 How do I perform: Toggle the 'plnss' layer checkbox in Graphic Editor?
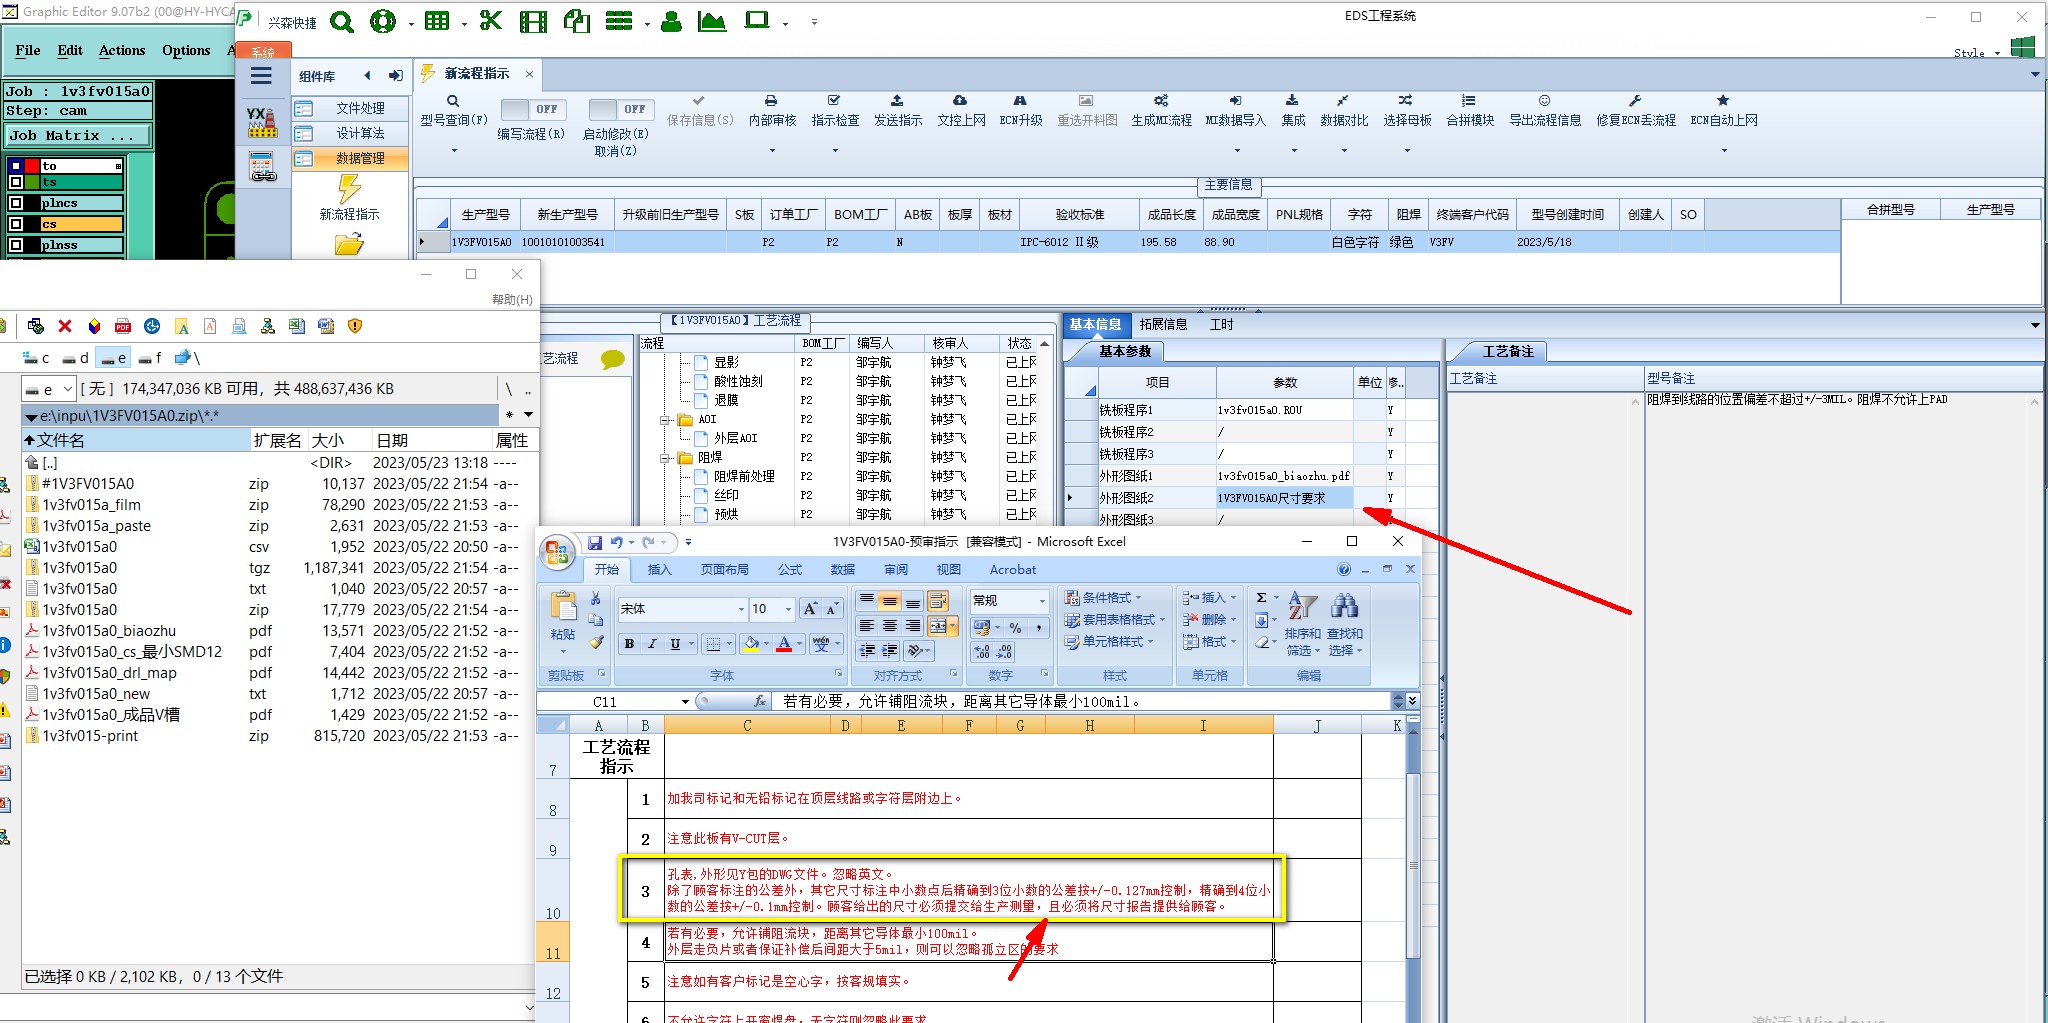coord(16,245)
